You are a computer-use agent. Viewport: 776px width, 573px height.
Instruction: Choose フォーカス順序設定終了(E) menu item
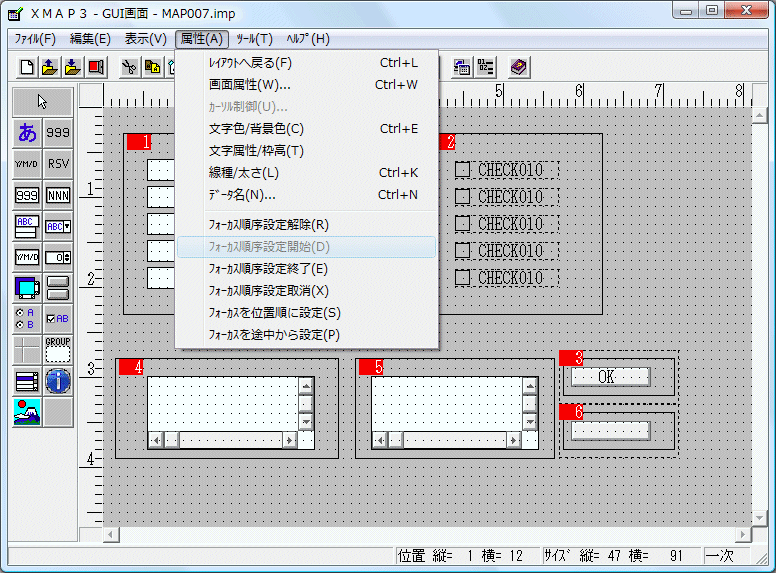coord(307,269)
